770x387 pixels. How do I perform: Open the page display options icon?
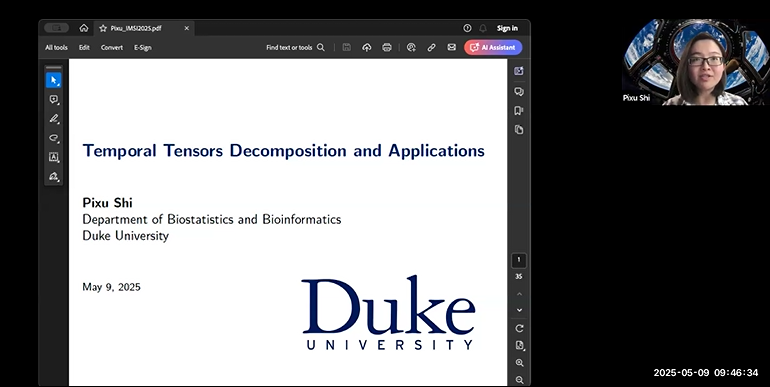point(520,346)
